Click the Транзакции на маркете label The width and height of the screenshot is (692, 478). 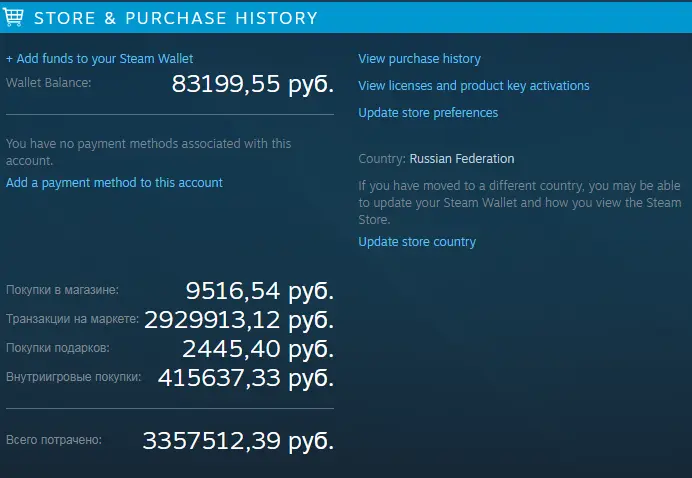(x=72, y=319)
